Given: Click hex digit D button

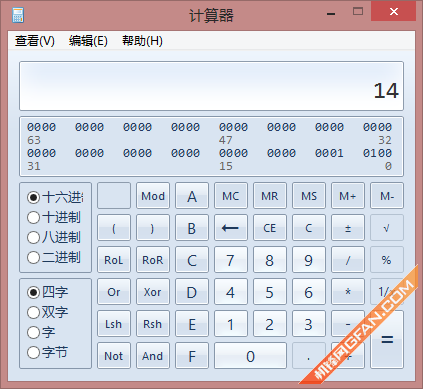Looking at the screenshot, I should 192,292.
